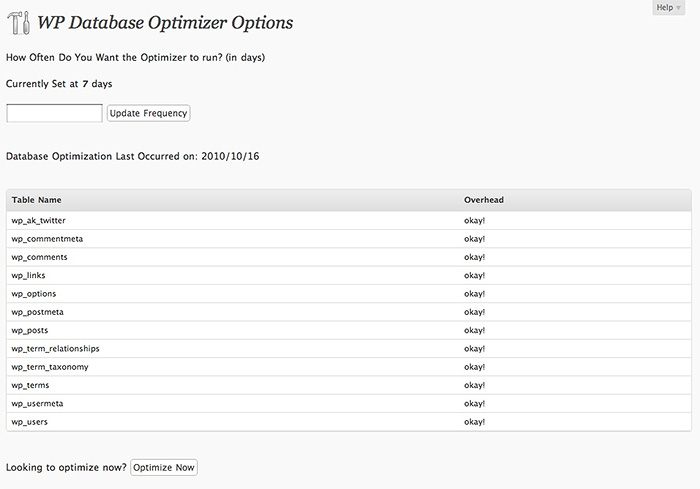Click the frequency days input field
The image size is (700, 489).
[54, 113]
